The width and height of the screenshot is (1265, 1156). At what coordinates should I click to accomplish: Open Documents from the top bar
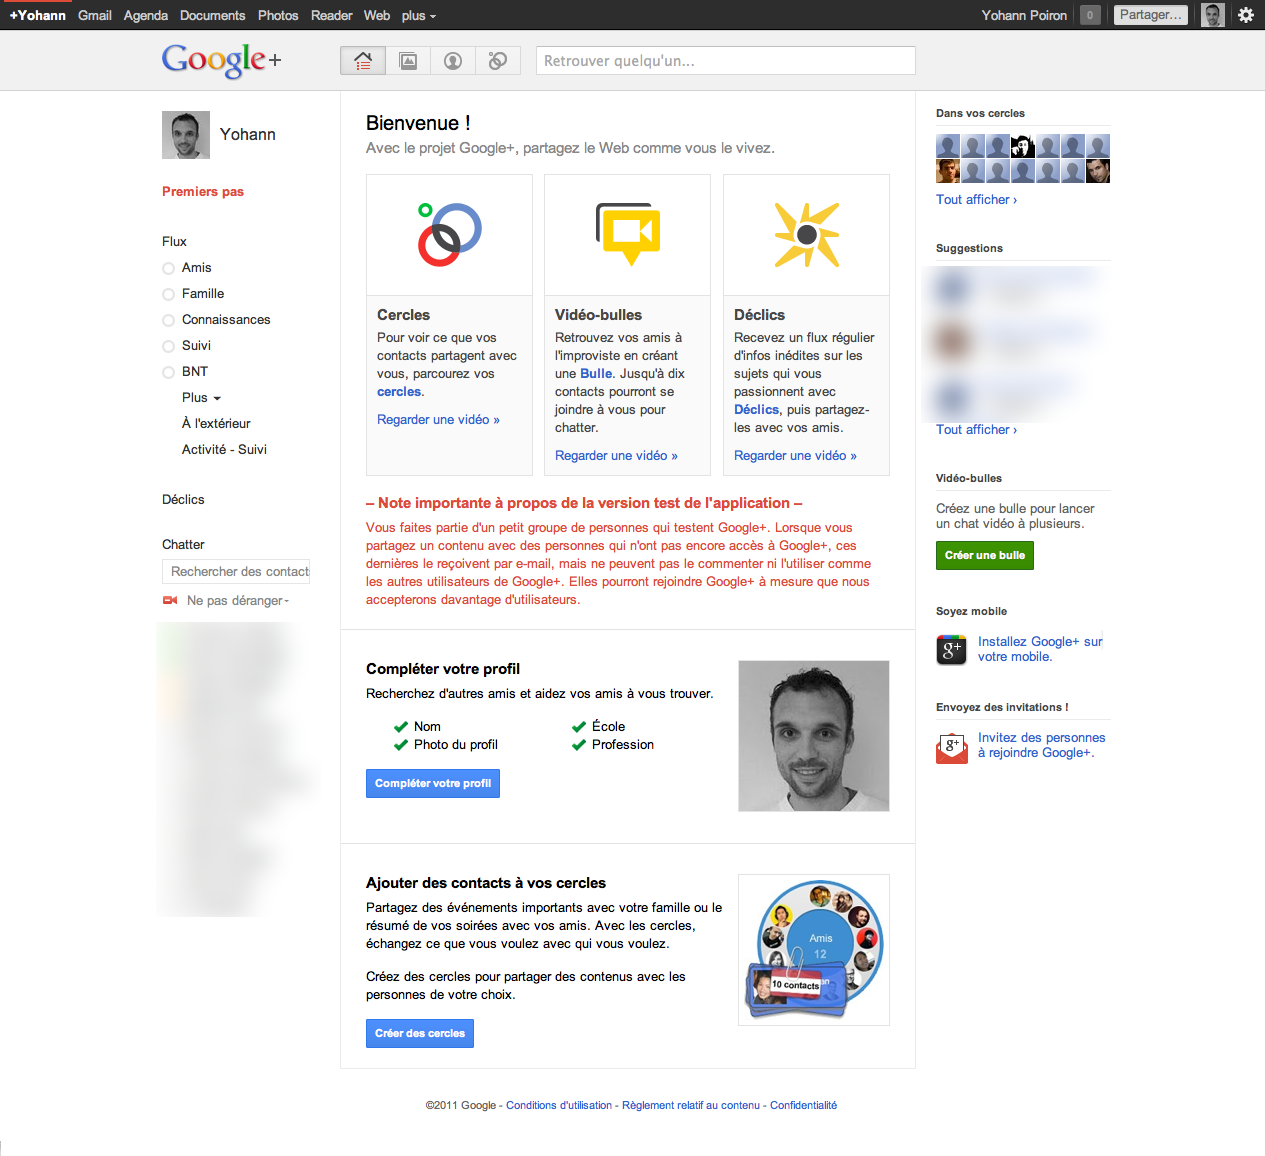pyautogui.click(x=212, y=15)
